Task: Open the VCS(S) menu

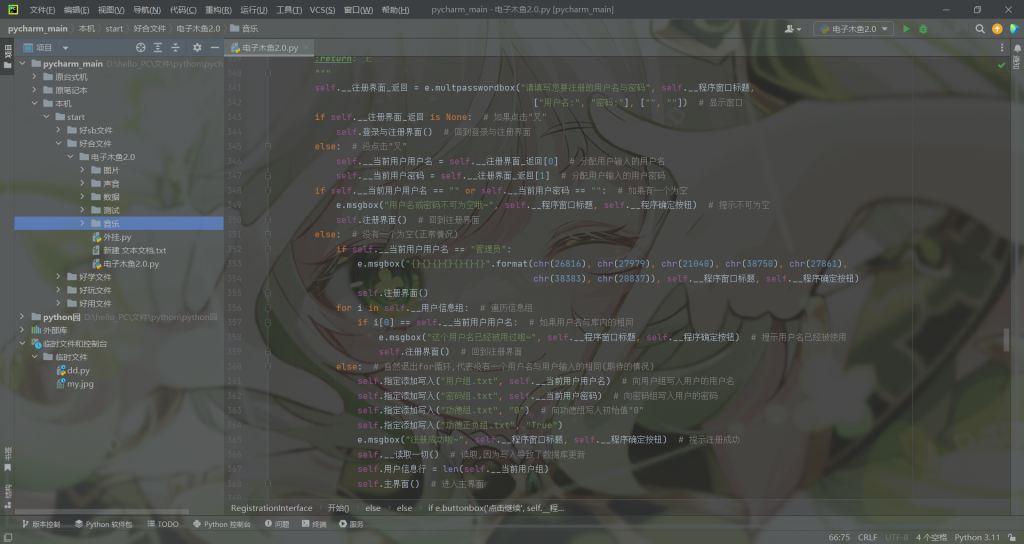Action: click(322, 10)
